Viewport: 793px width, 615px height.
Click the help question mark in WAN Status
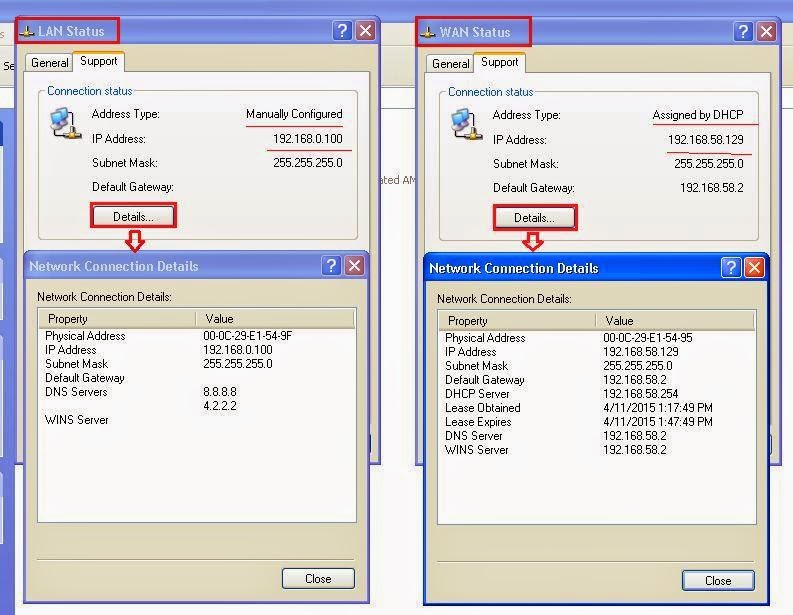[x=743, y=32]
